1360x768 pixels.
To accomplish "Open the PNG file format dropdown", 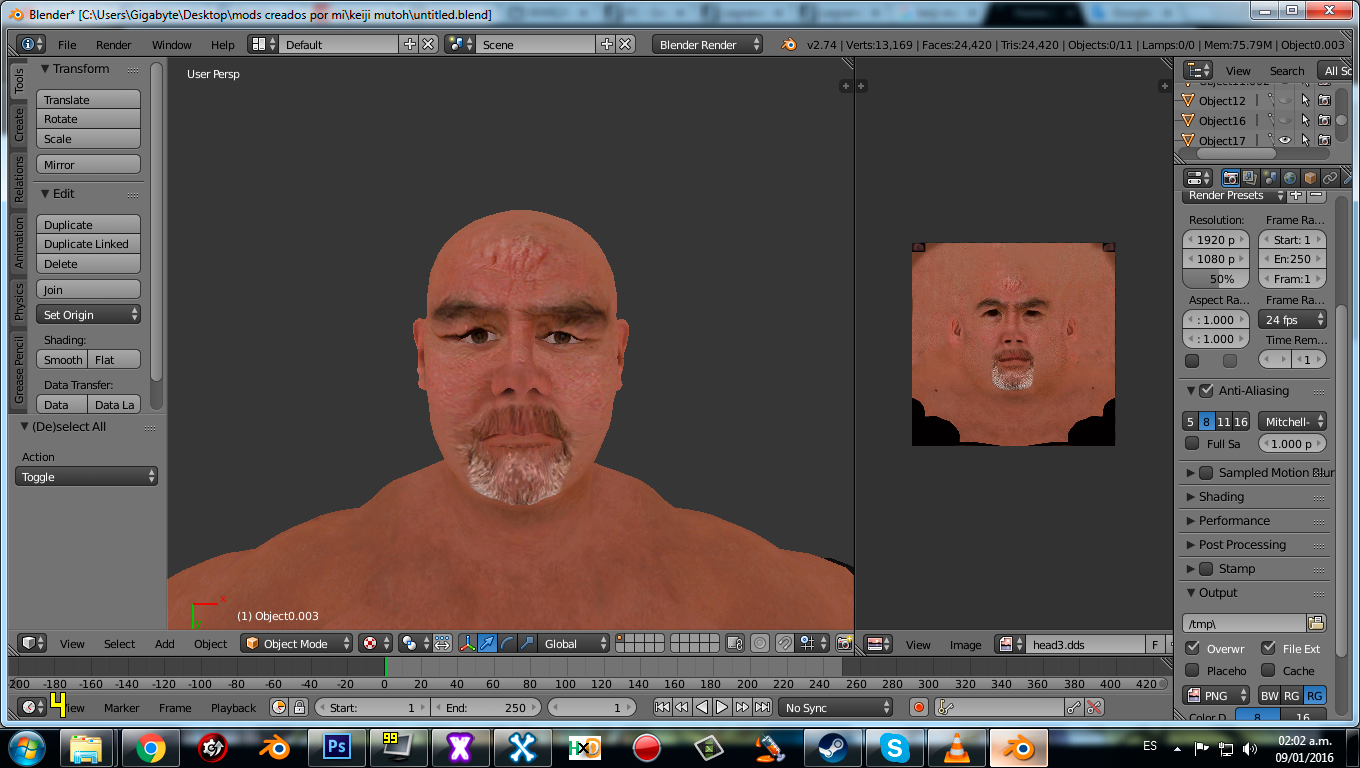I will [1216, 695].
